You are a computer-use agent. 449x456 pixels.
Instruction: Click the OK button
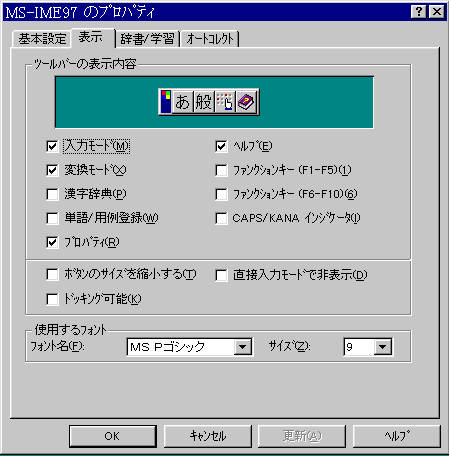tap(113, 436)
